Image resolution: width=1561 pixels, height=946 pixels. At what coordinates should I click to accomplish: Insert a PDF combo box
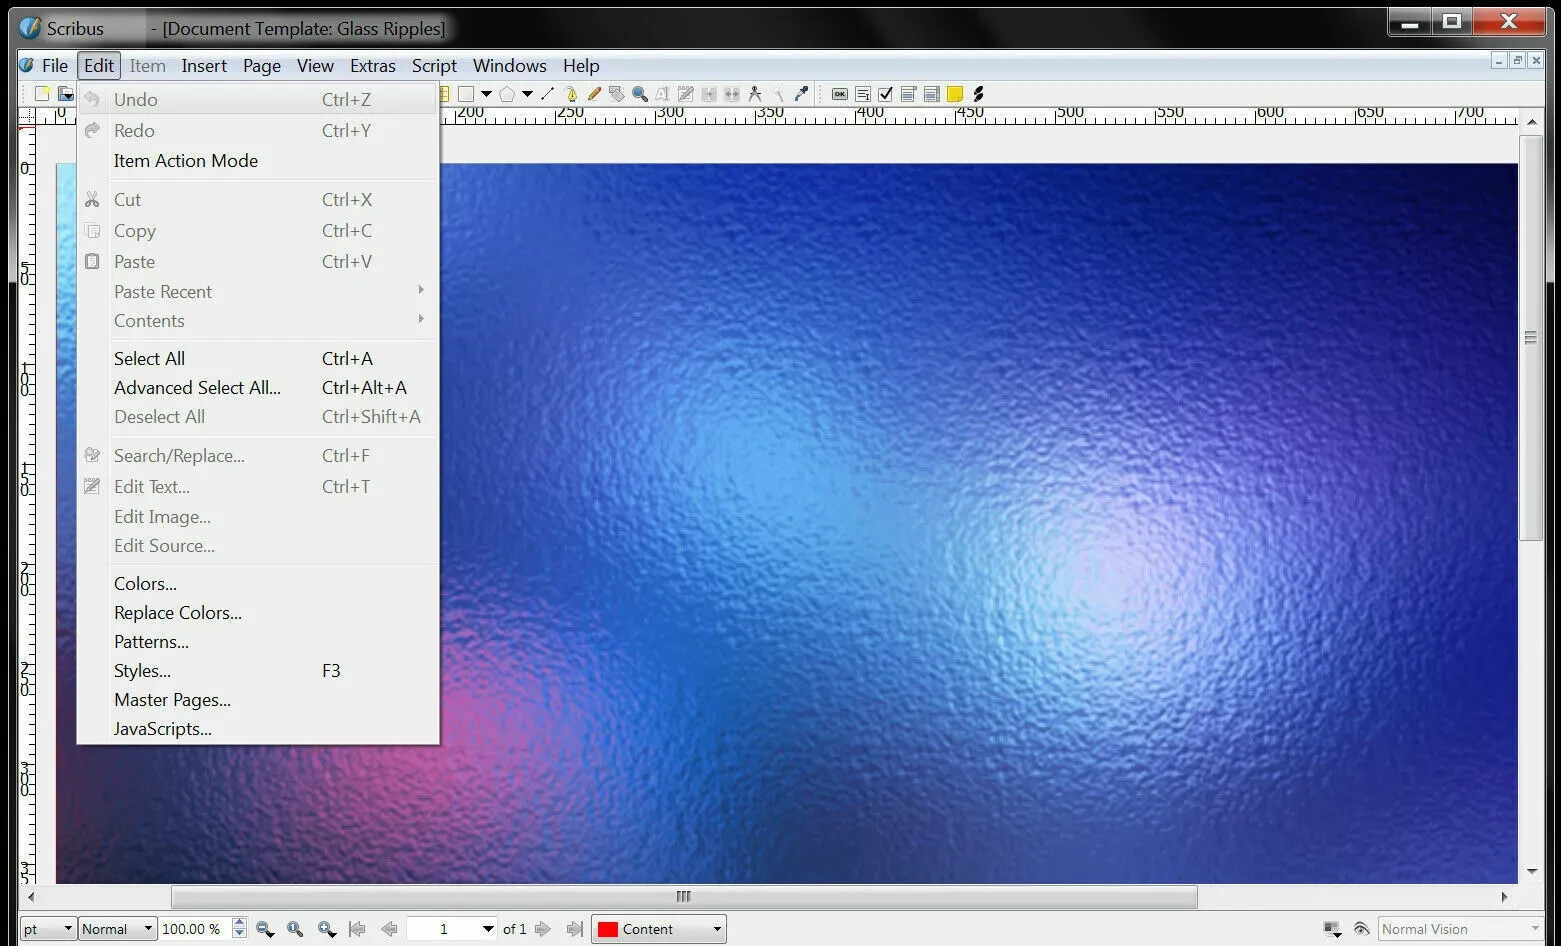click(908, 94)
